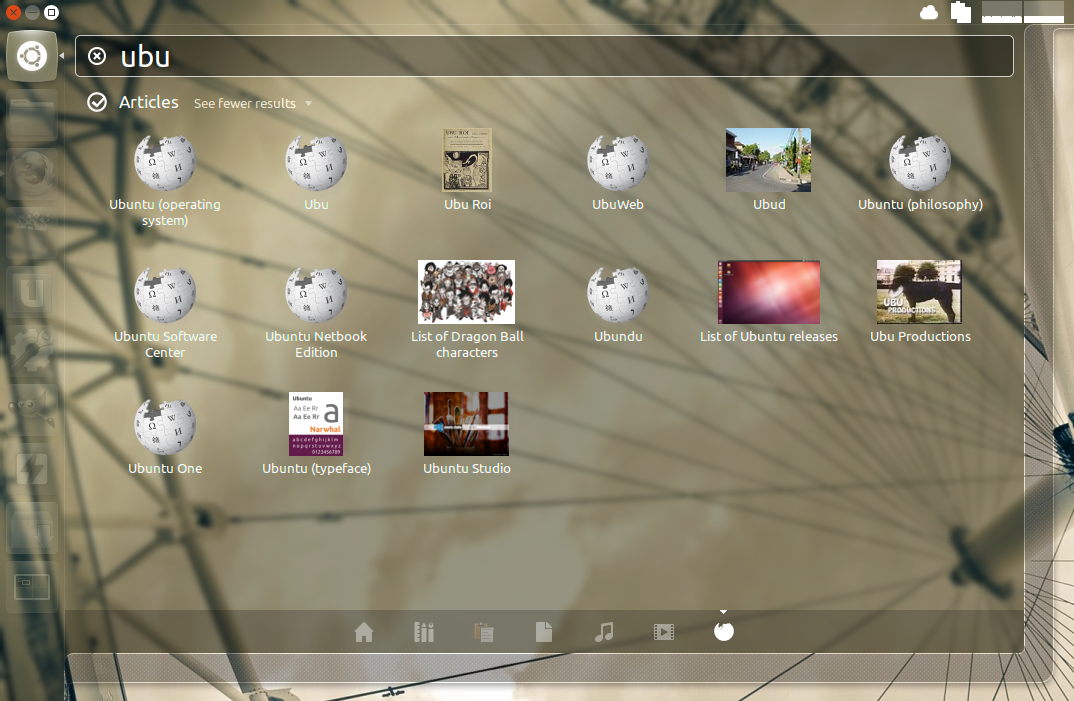Image resolution: width=1074 pixels, height=701 pixels.
Task: Open List of Dragon Ball characters result
Action: coord(467,310)
